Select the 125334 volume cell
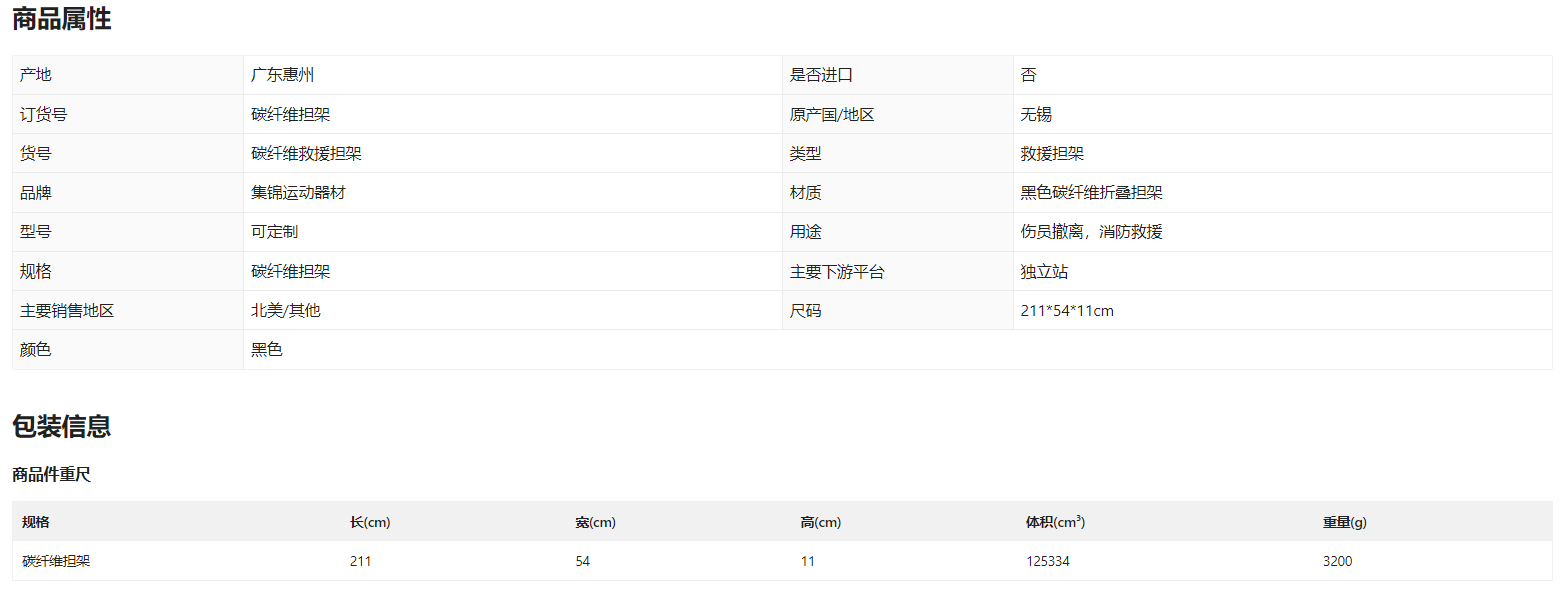This screenshot has height=591, width=1560. click(x=1047, y=561)
